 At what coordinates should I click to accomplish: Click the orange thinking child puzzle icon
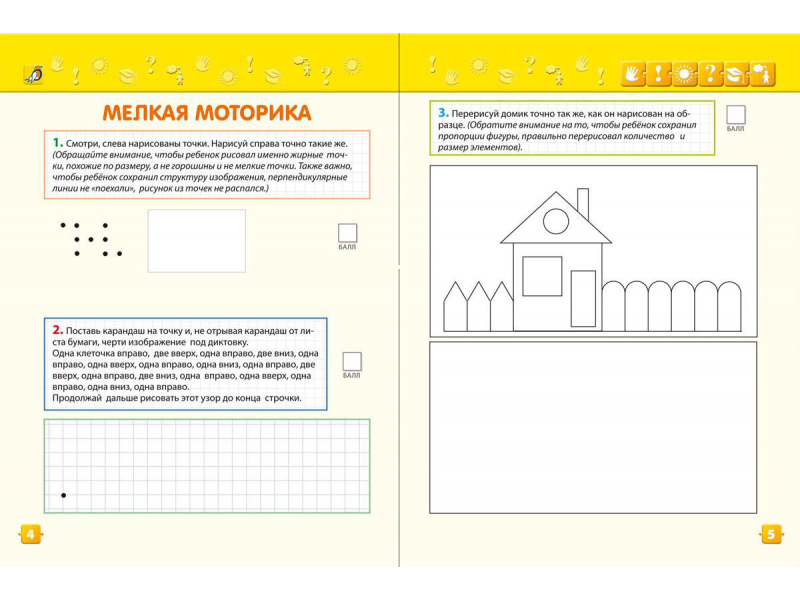[x=761, y=73]
